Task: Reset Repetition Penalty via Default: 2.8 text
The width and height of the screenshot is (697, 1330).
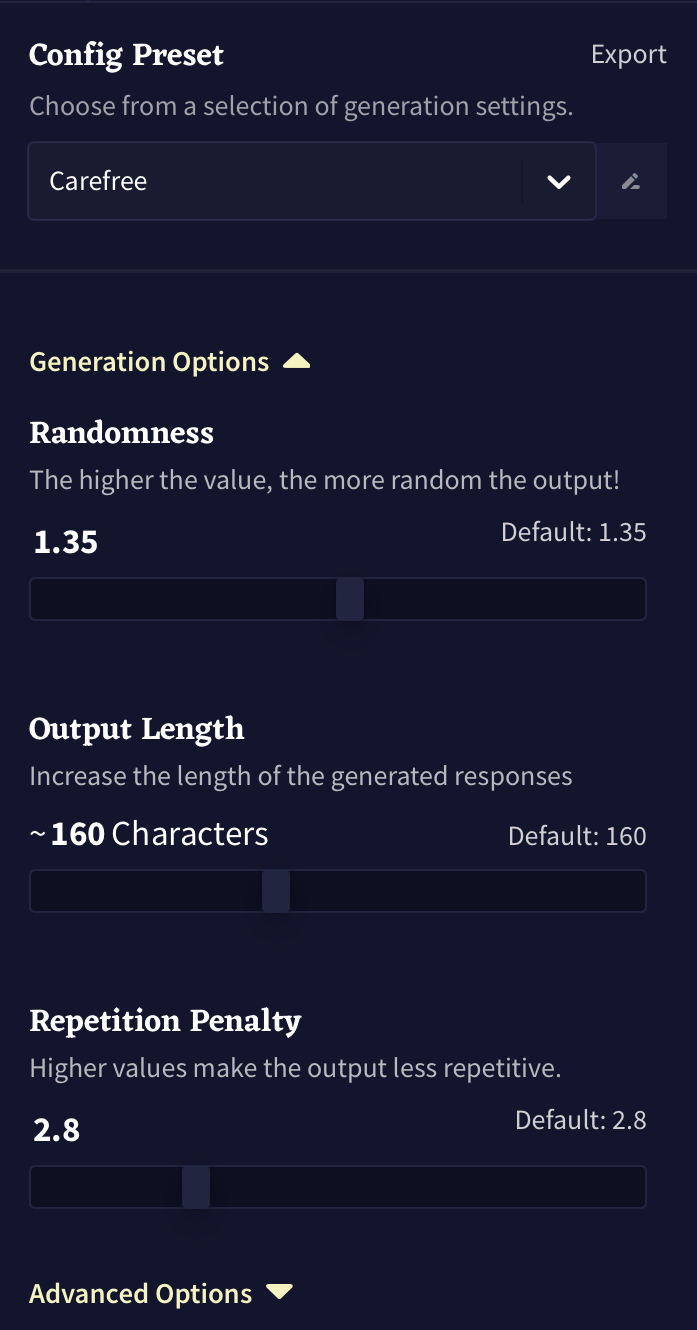Action: pos(580,1120)
